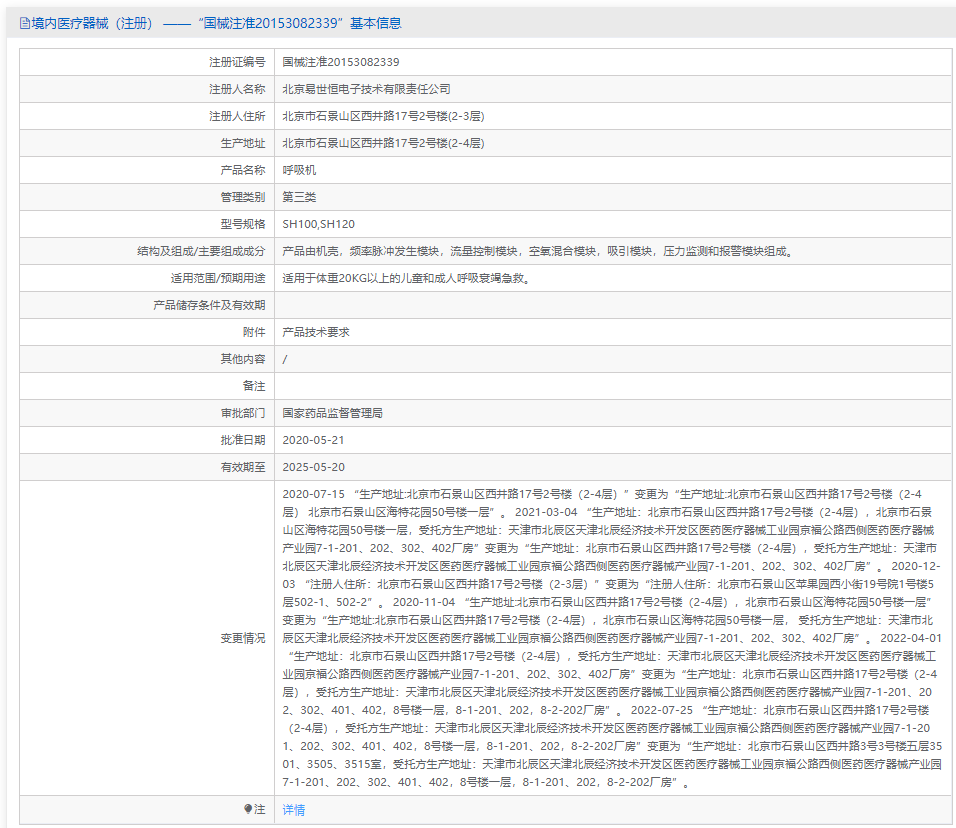Click the 附件 label
The height and width of the screenshot is (828, 956).
[254, 332]
